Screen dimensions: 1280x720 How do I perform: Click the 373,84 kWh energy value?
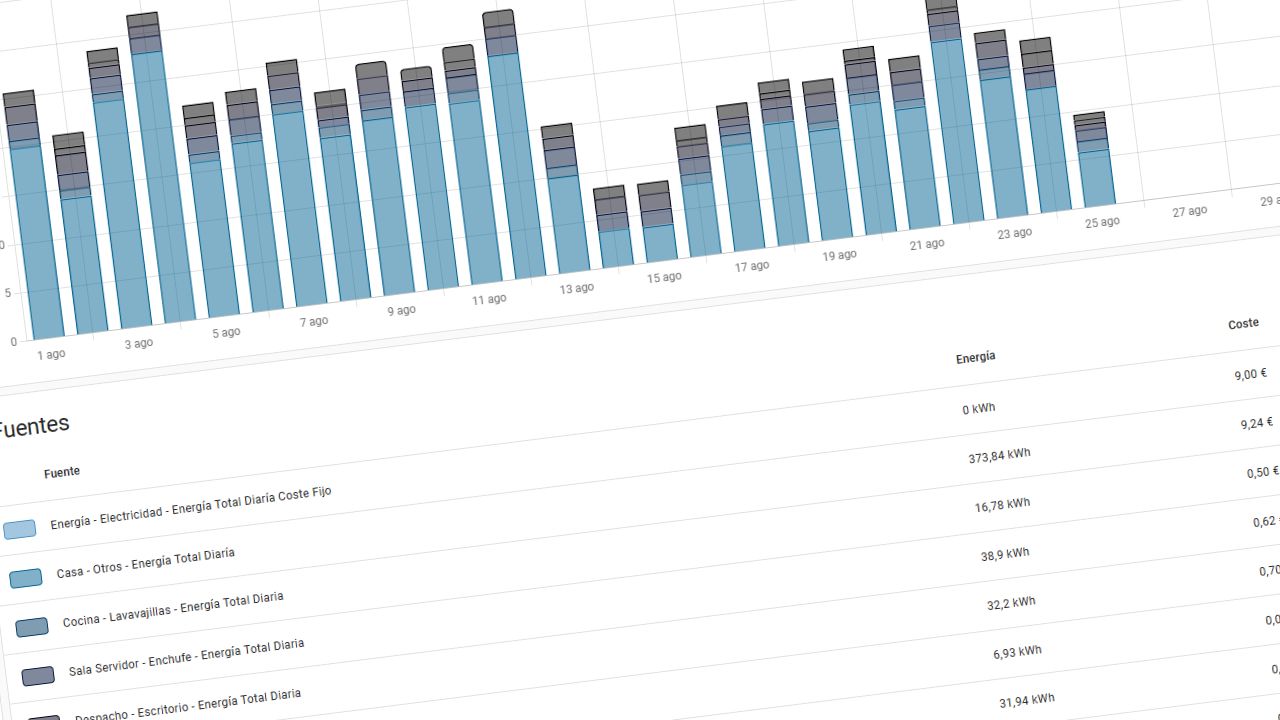pos(999,456)
